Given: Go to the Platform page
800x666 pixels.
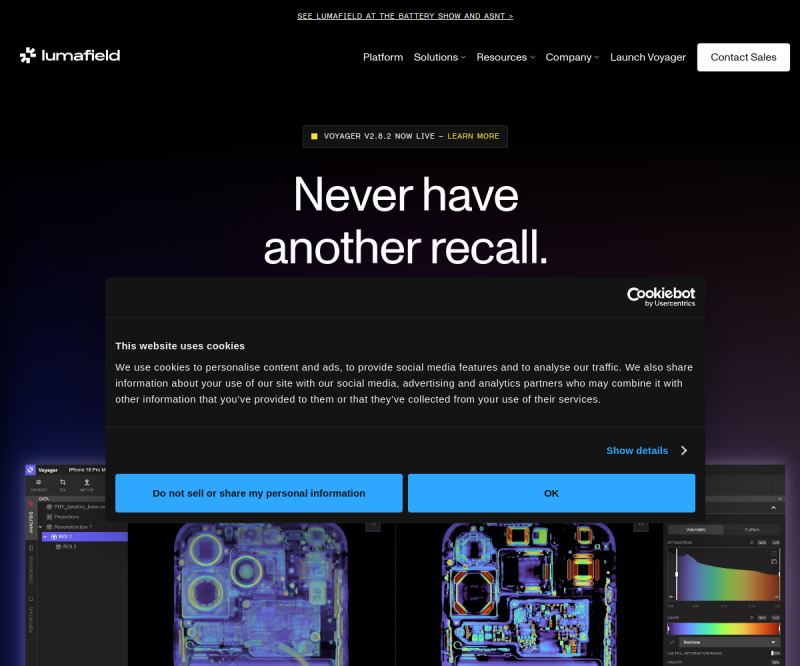Looking at the screenshot, I should pyautogui.click(x=383, y=57).
